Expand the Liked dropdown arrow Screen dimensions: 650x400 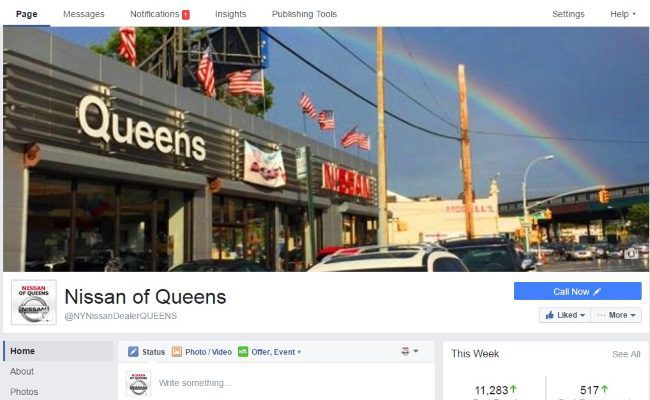click(x=582, y=315)
